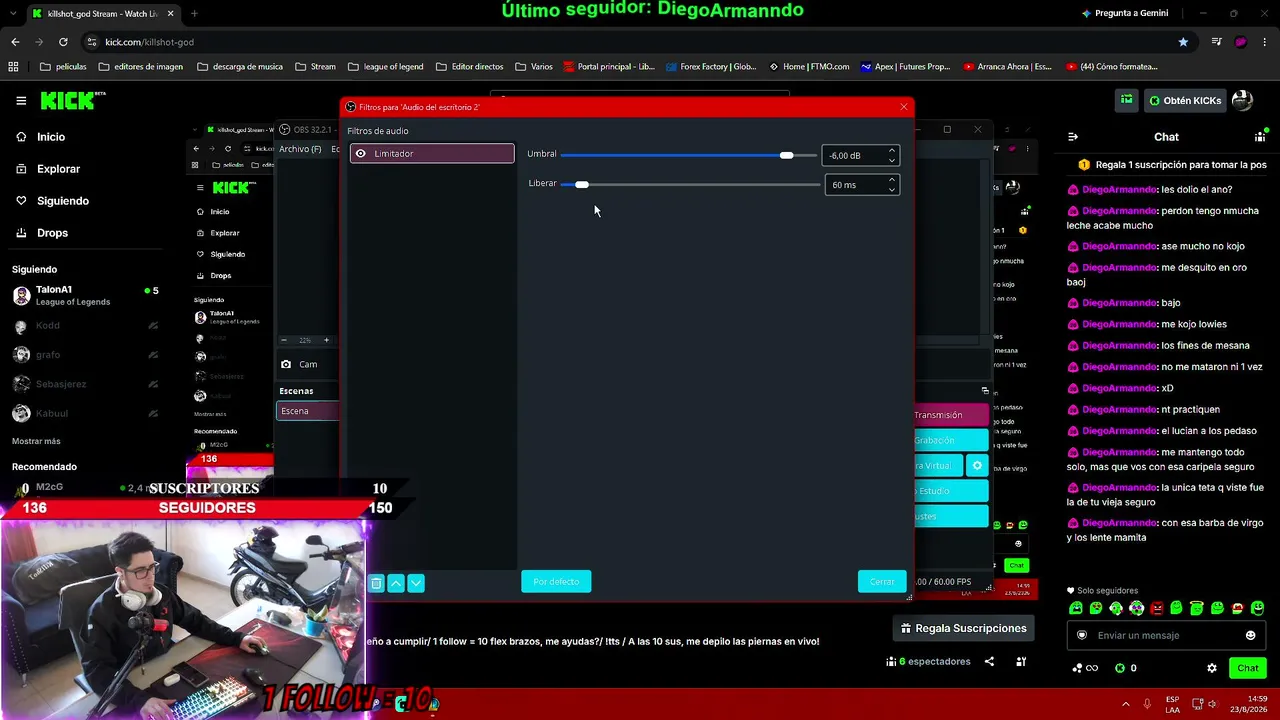Open the emoji picker in chat input
The height and width of the screenshot is (720, 1280).
1250,635
